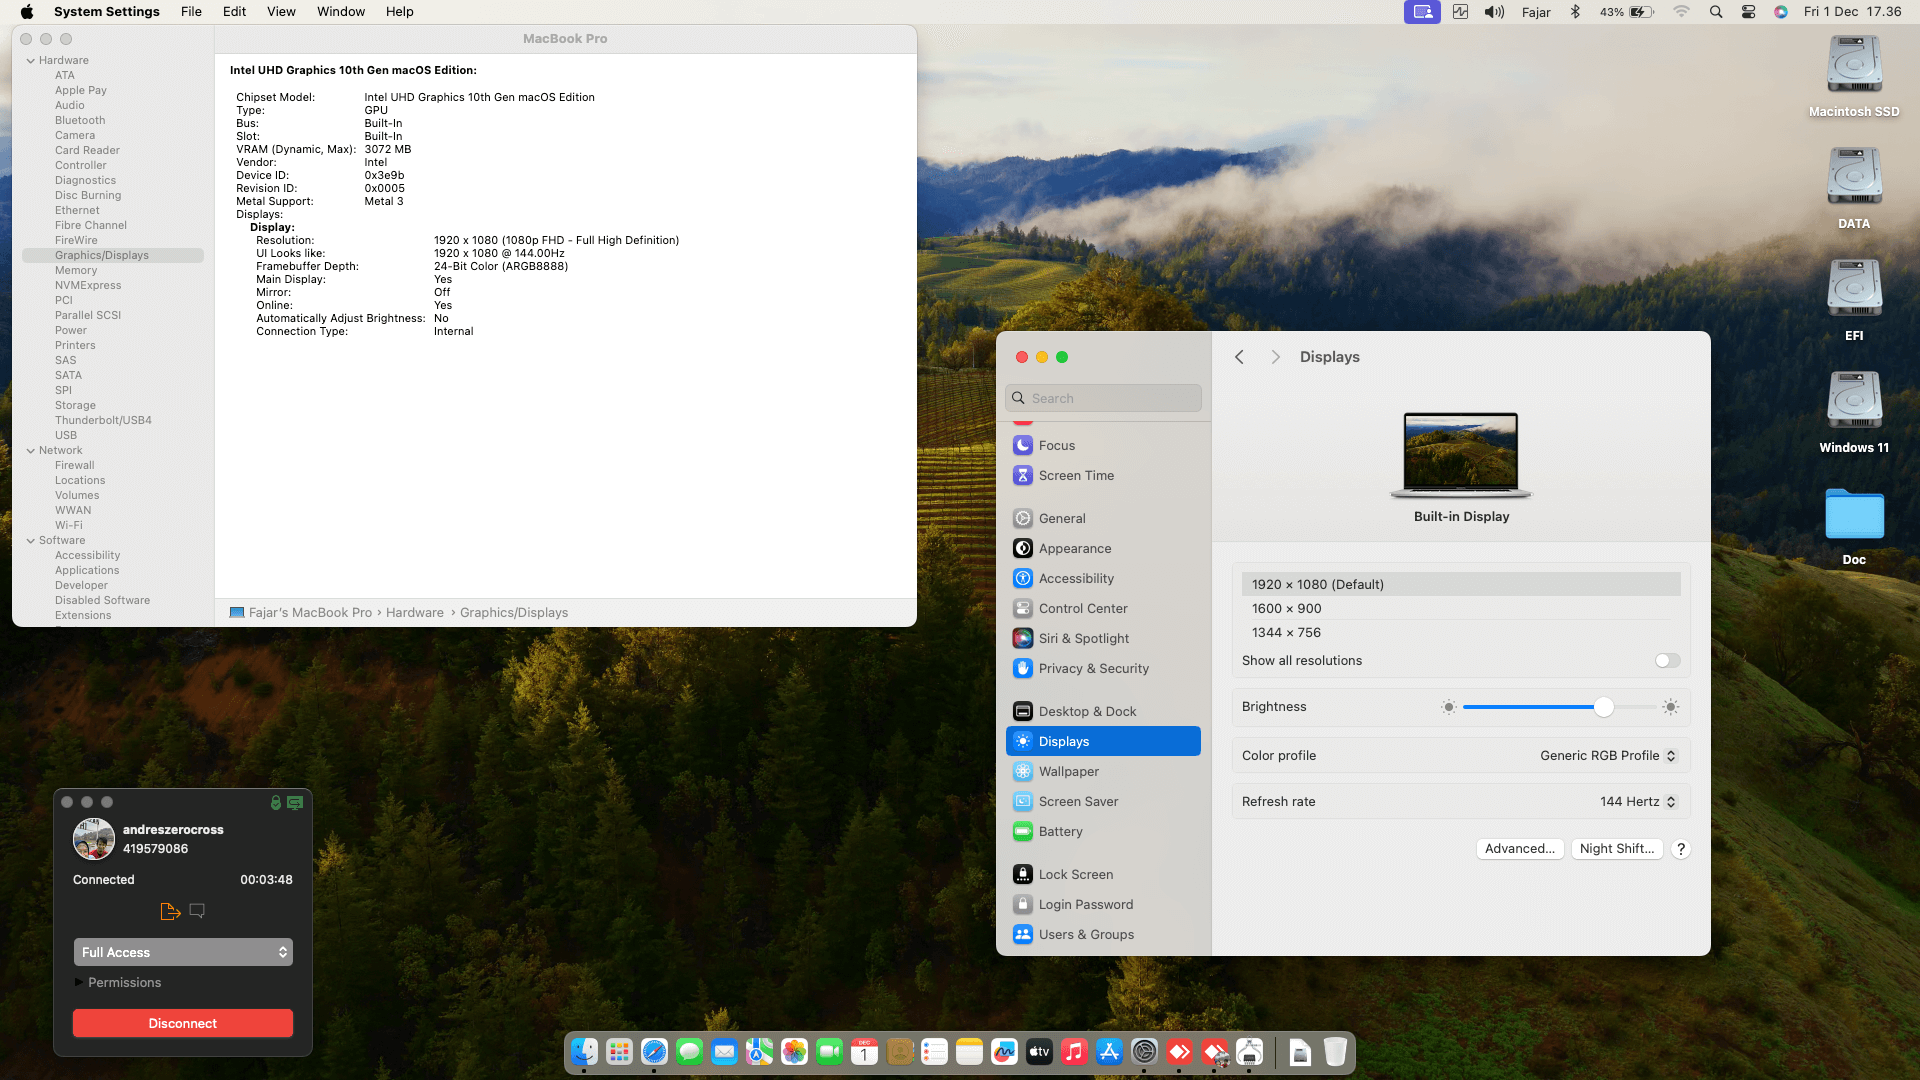Click the Siri & Spotlight sidebar icon

1022,638
